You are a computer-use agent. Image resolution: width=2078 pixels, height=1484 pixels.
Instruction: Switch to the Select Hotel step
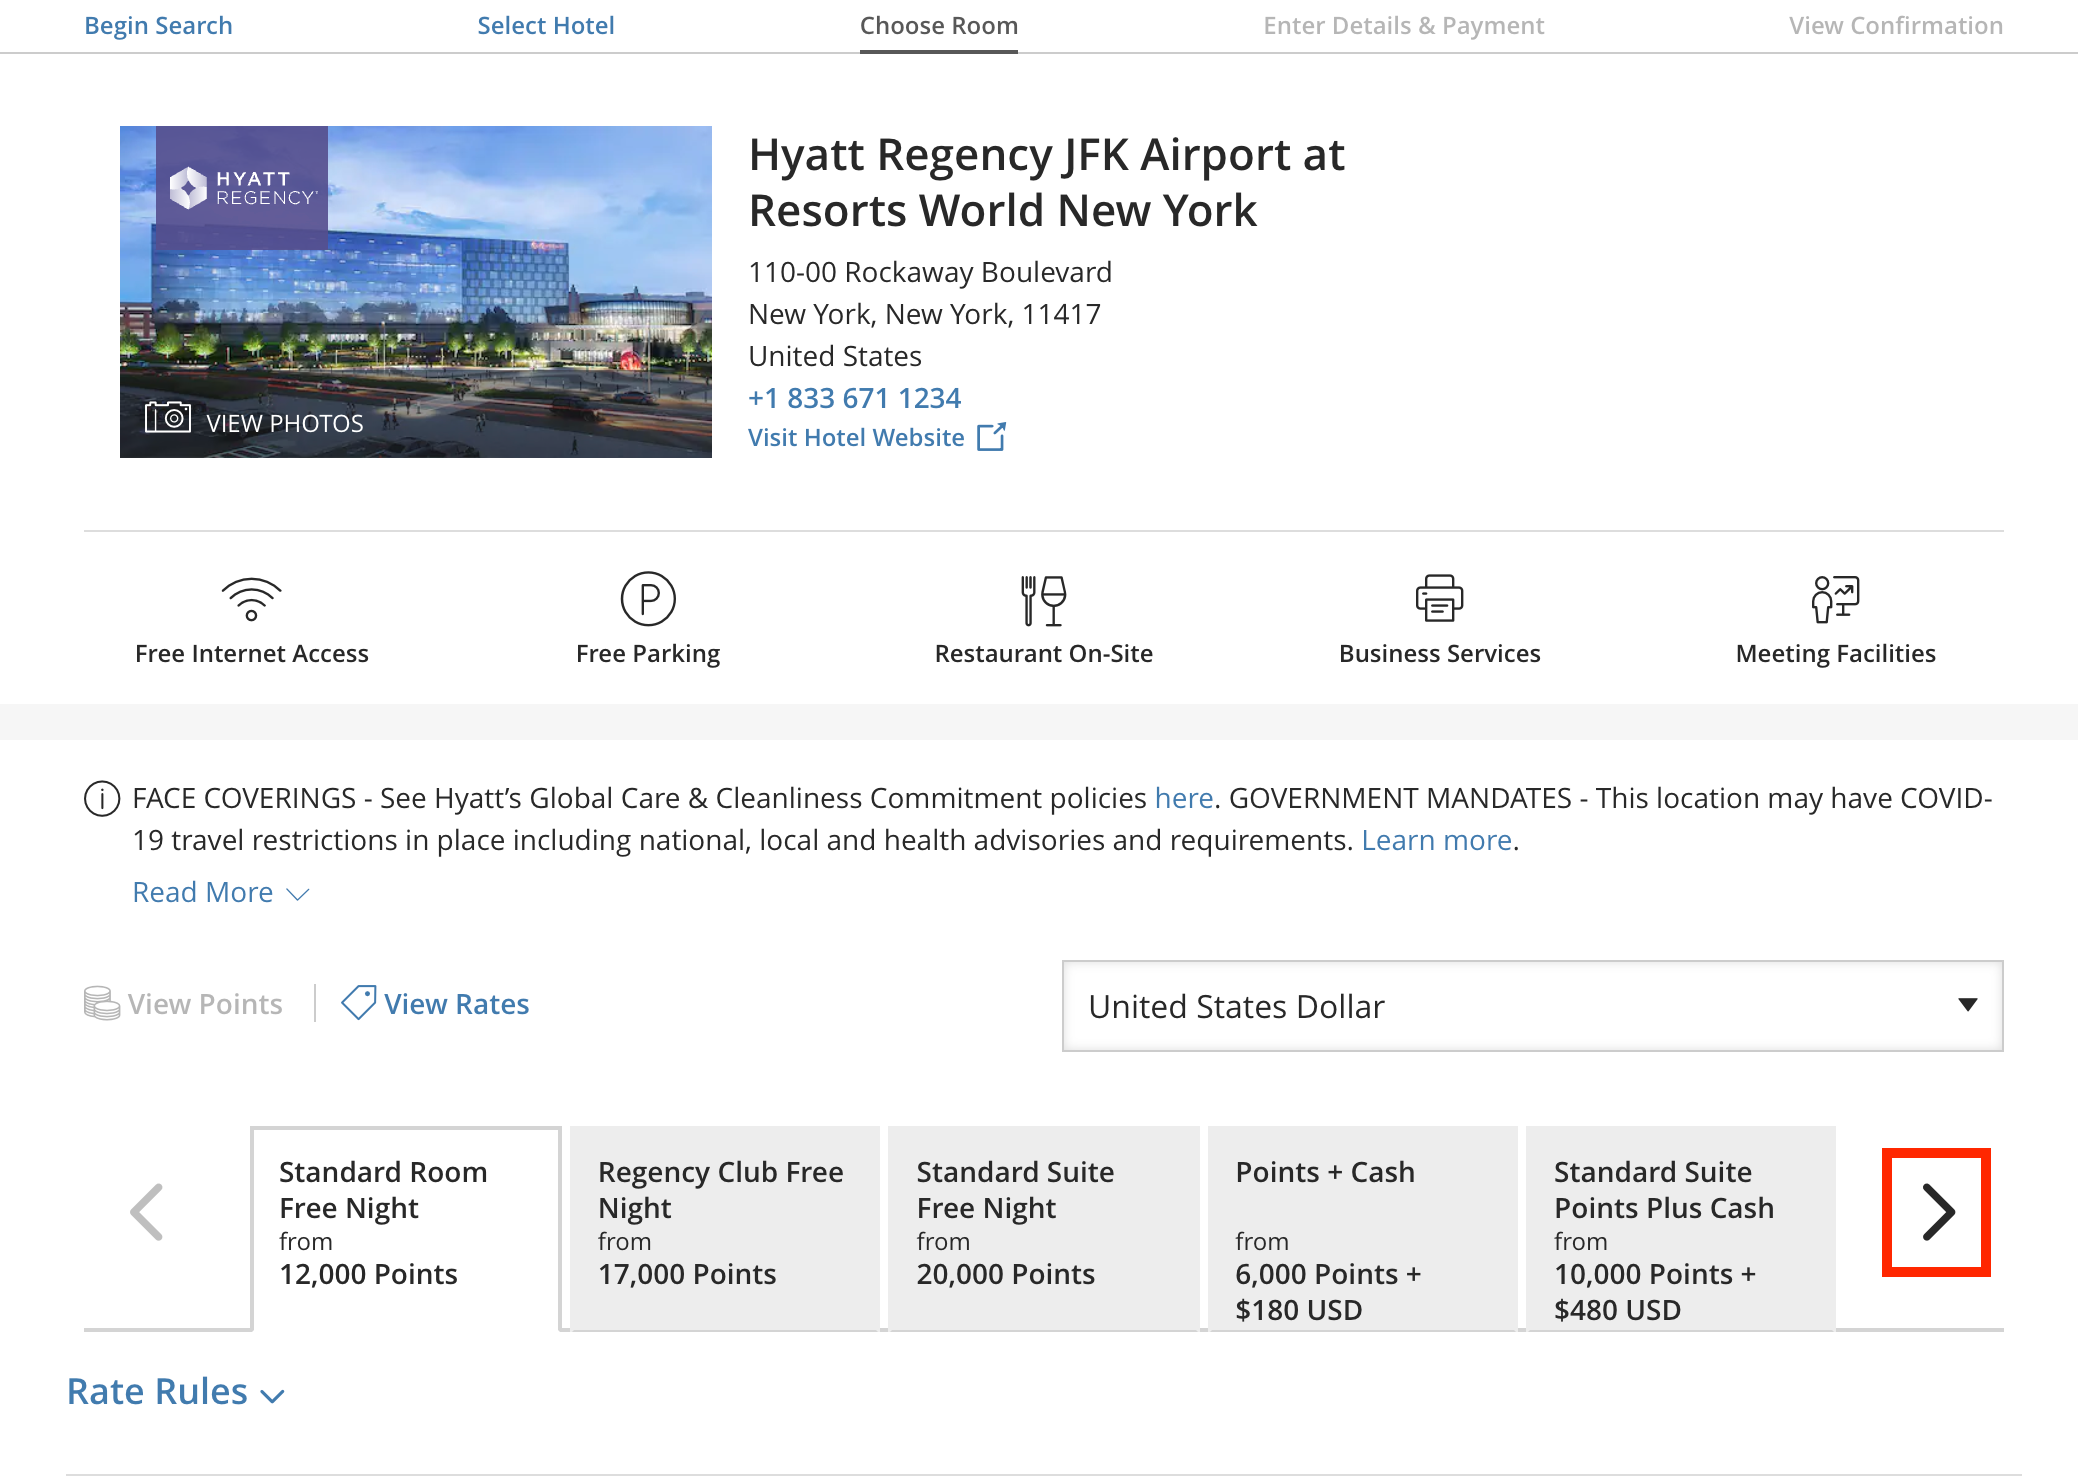point(546,25)
